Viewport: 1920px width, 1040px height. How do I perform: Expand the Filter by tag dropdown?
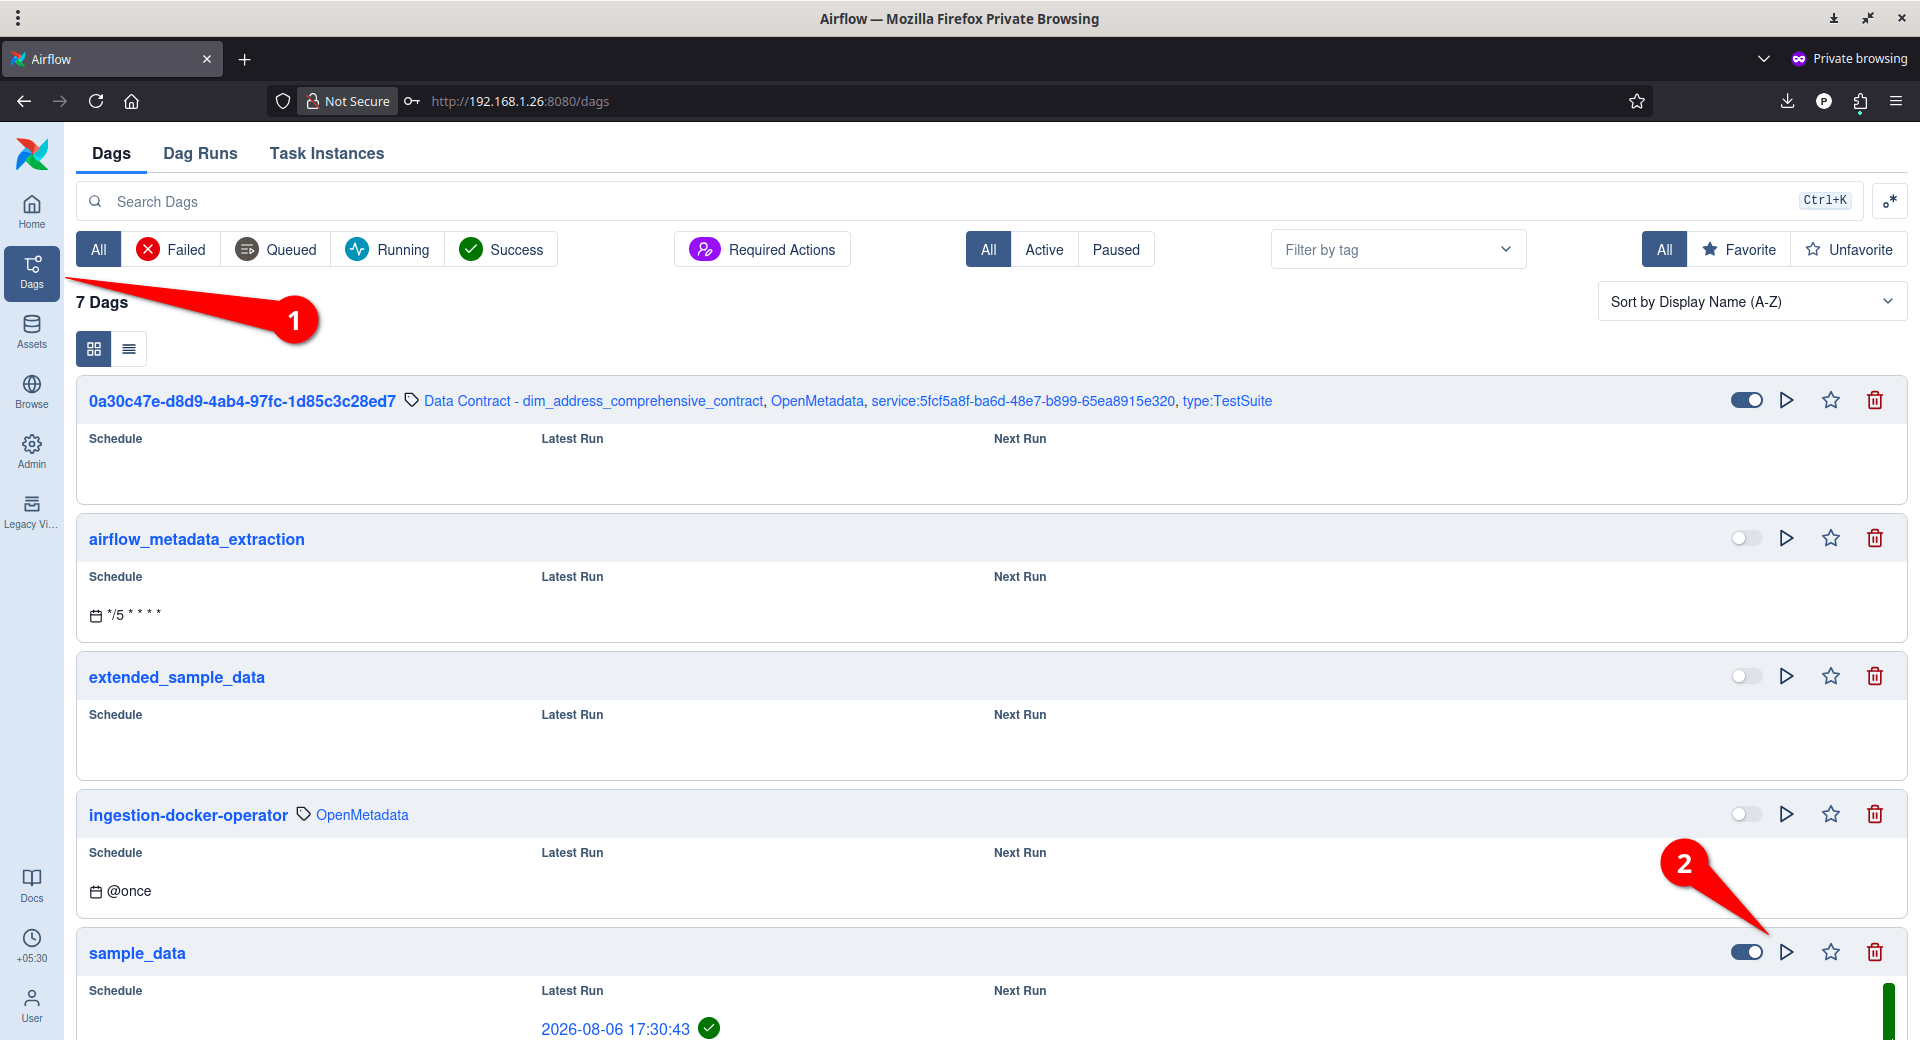coord(1398,250)
